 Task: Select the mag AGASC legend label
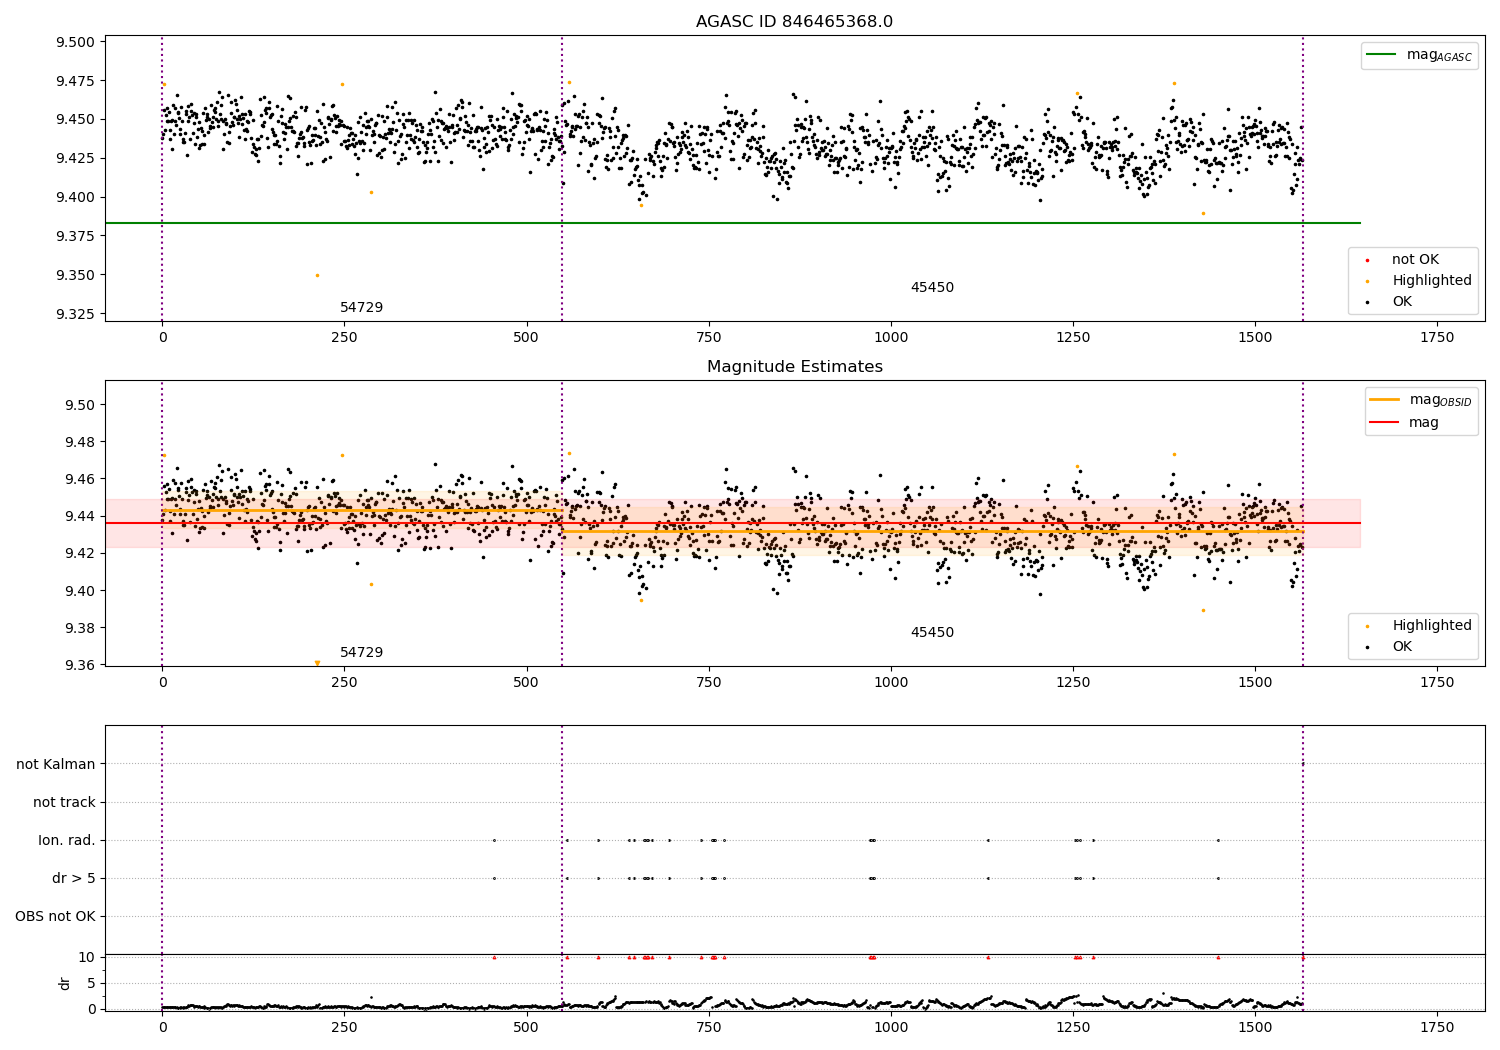pyautogui.click(x=1439, y=56)
